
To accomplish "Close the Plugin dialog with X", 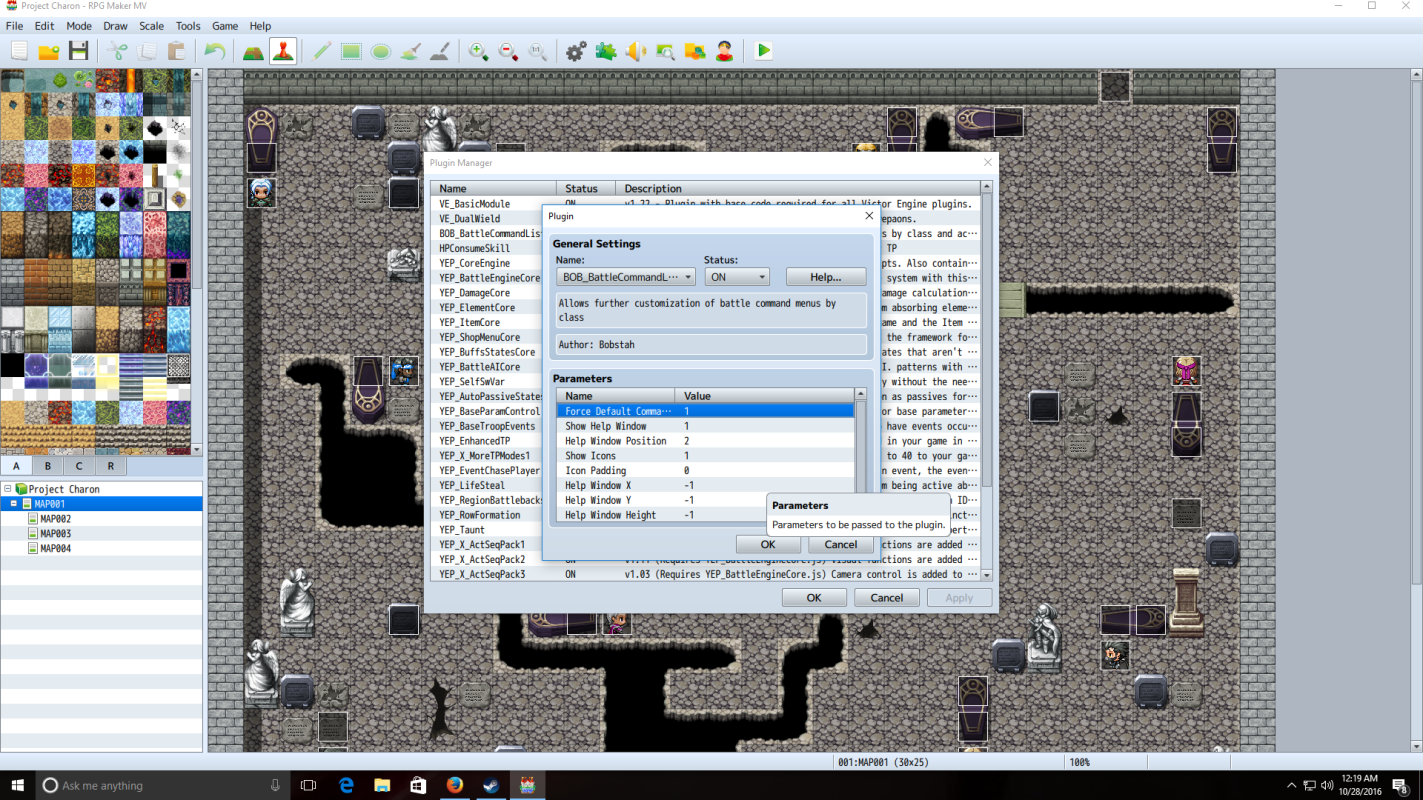I will tap(869, 215).
